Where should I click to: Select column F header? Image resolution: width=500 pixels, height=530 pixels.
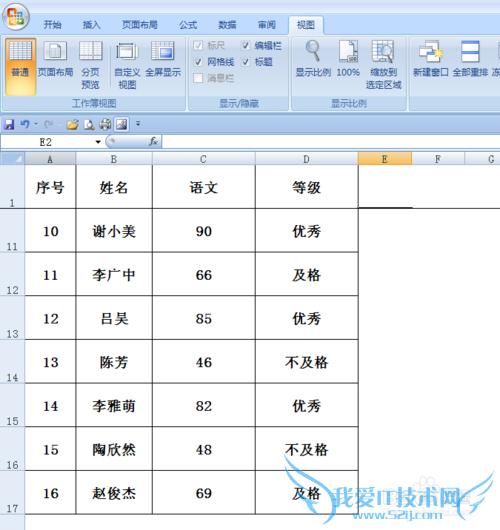tap(438, 159)
